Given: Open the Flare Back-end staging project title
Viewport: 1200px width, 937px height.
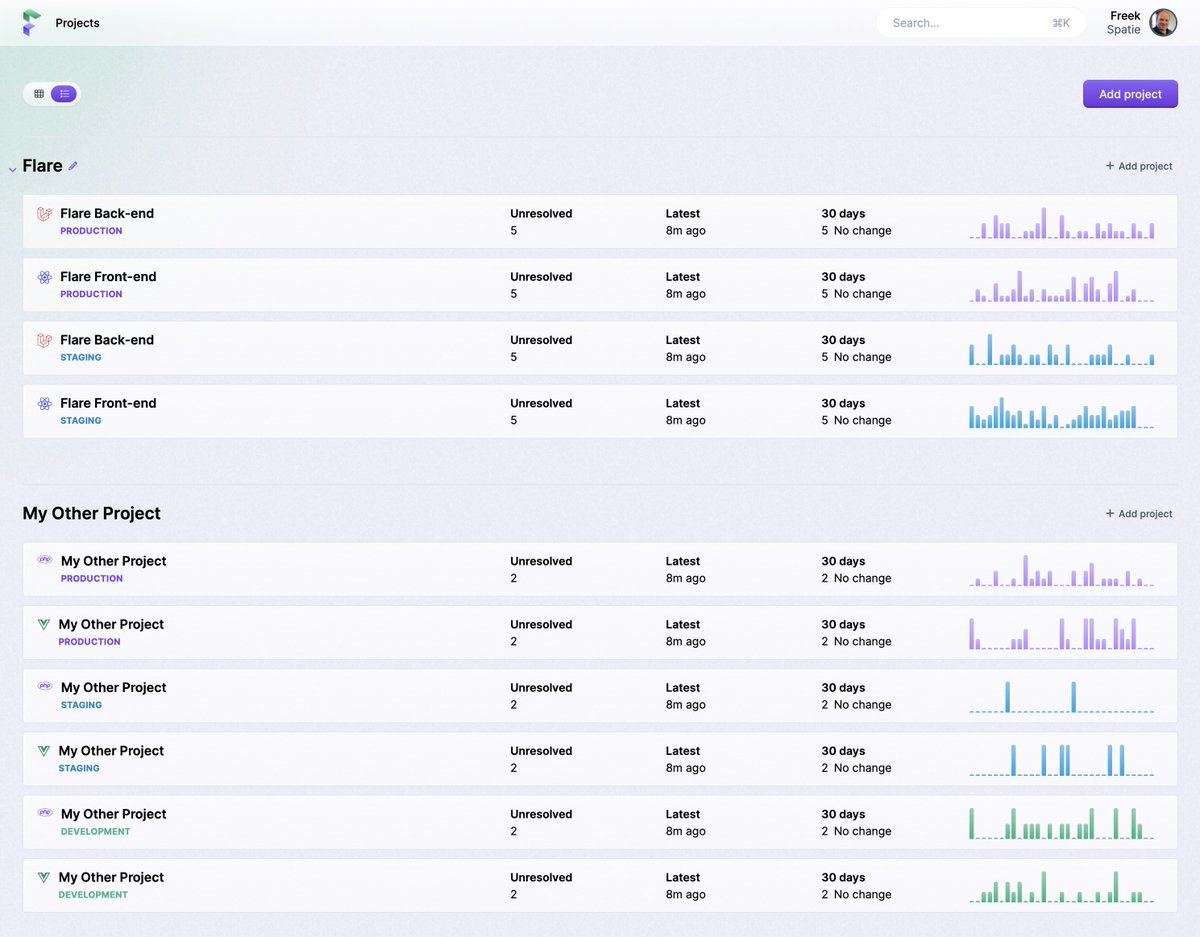Looking at the screenshot, I should pyautogui.click(x=107, y=340).
